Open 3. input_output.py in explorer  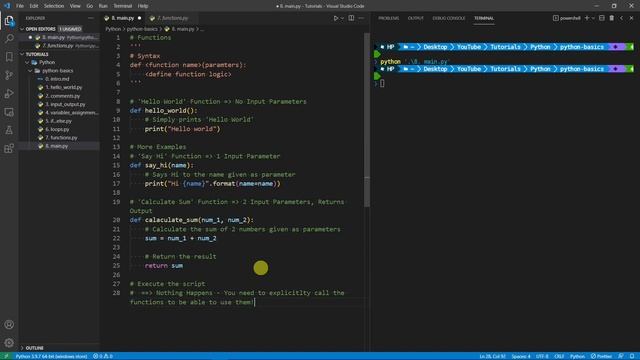coord(65,104)
